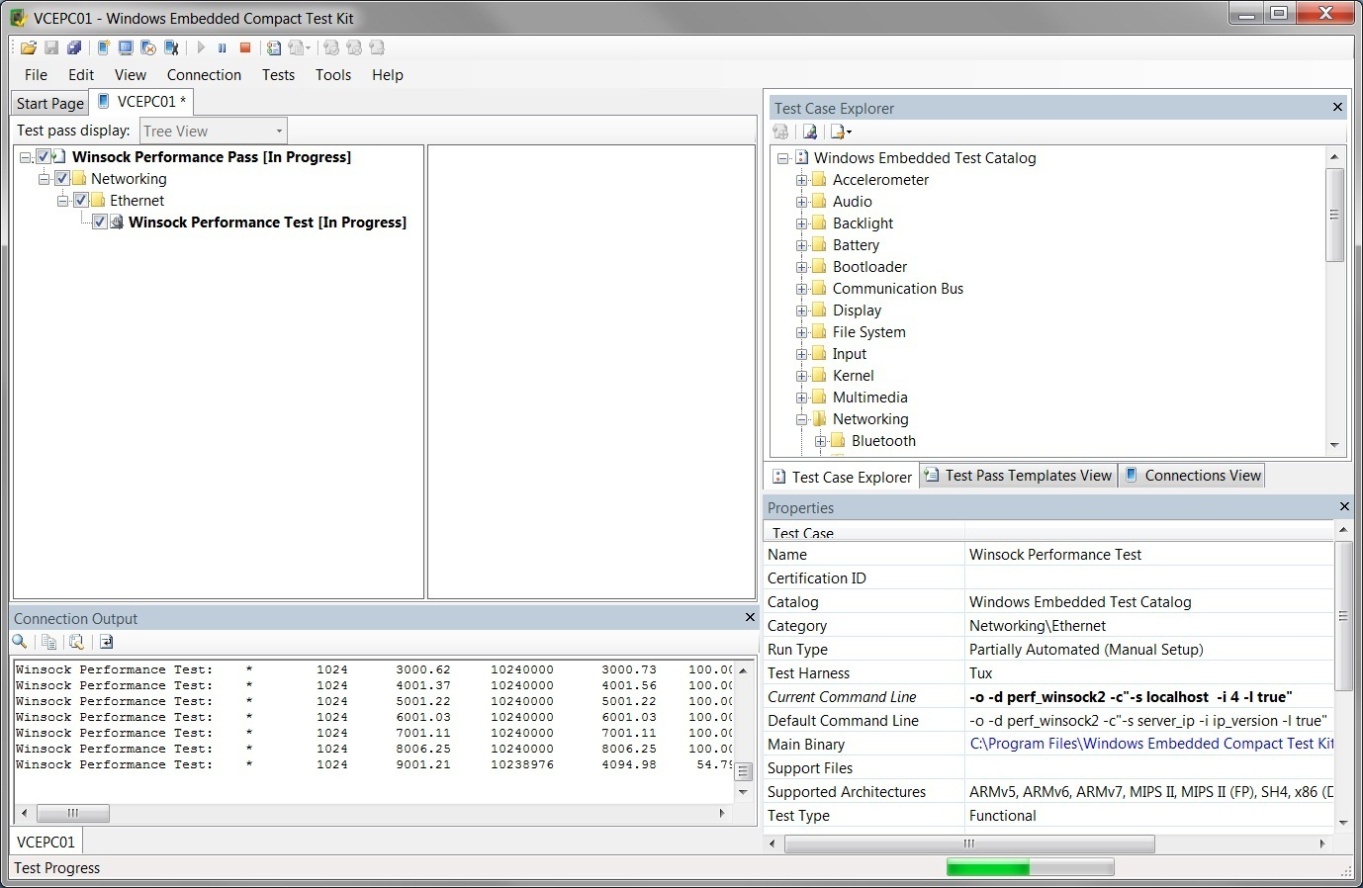Click the Main Binary file path link
Image resolution: width=1363 pixels, height=888 pixels.
(1151, 744)
